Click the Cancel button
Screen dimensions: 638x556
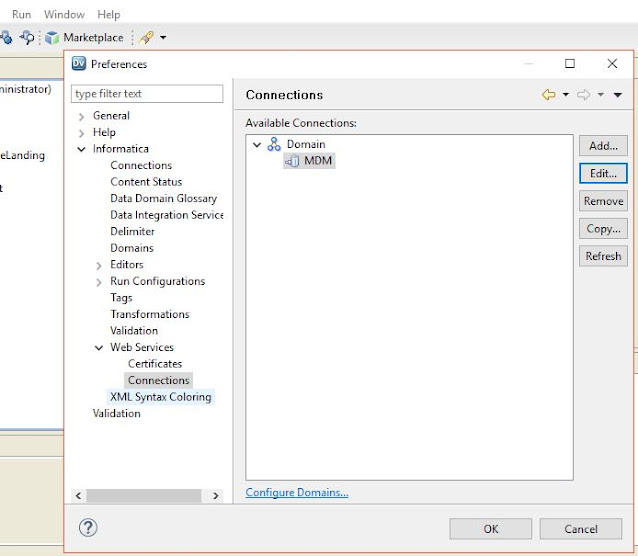point(581,529)
